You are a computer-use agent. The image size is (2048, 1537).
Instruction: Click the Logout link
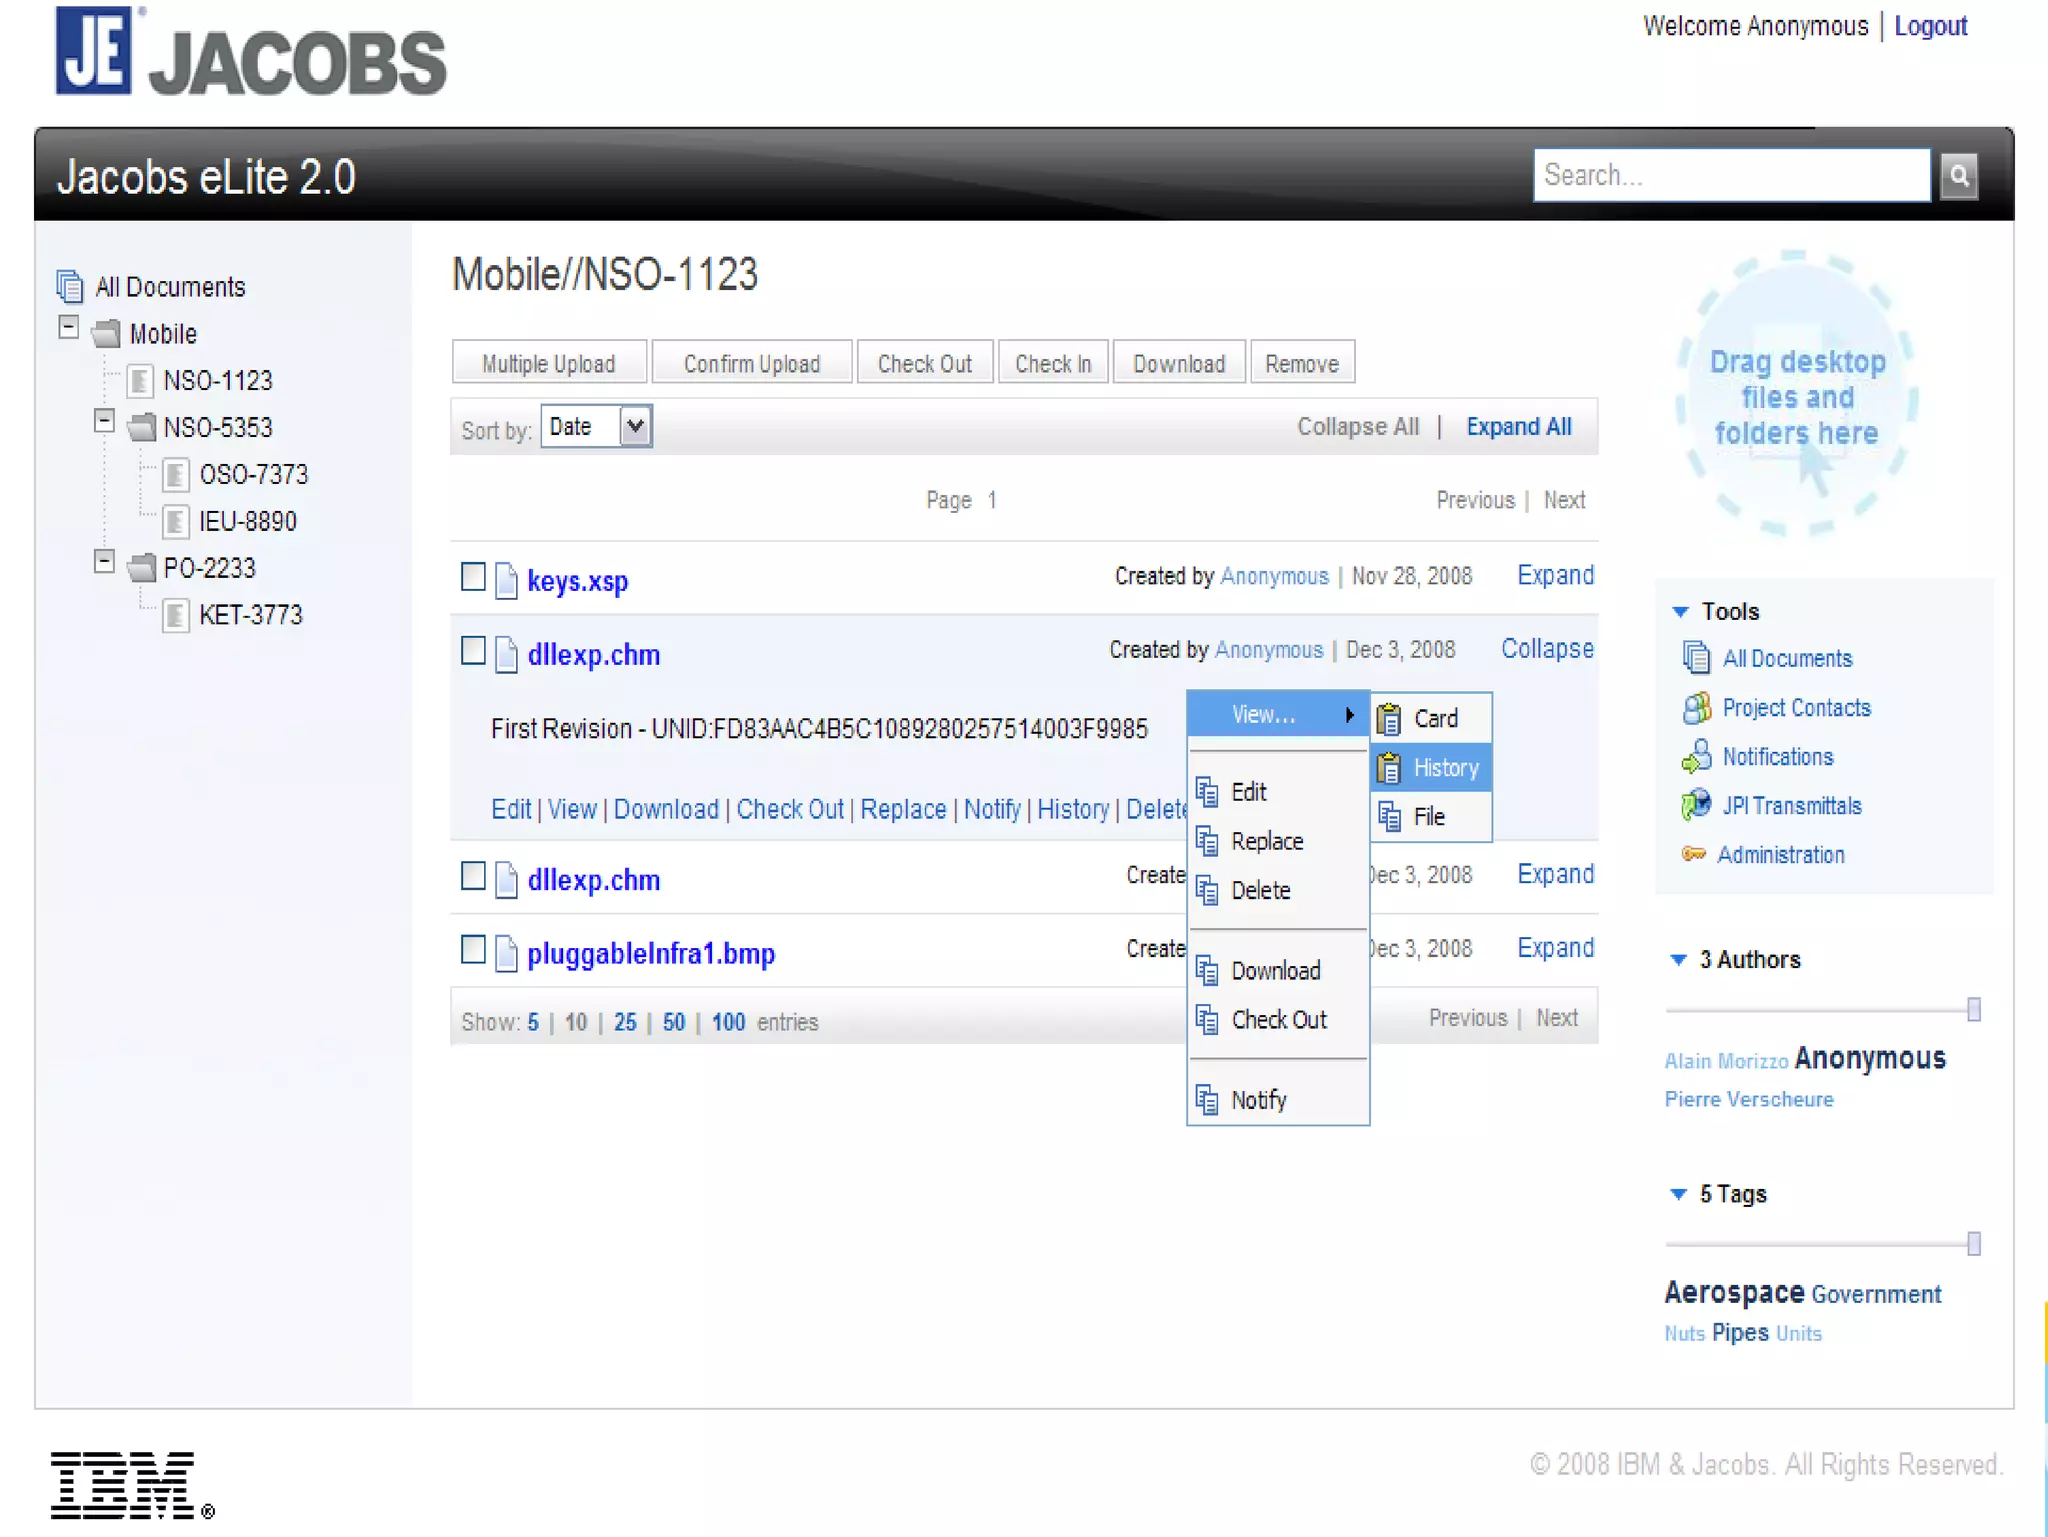1931,26
